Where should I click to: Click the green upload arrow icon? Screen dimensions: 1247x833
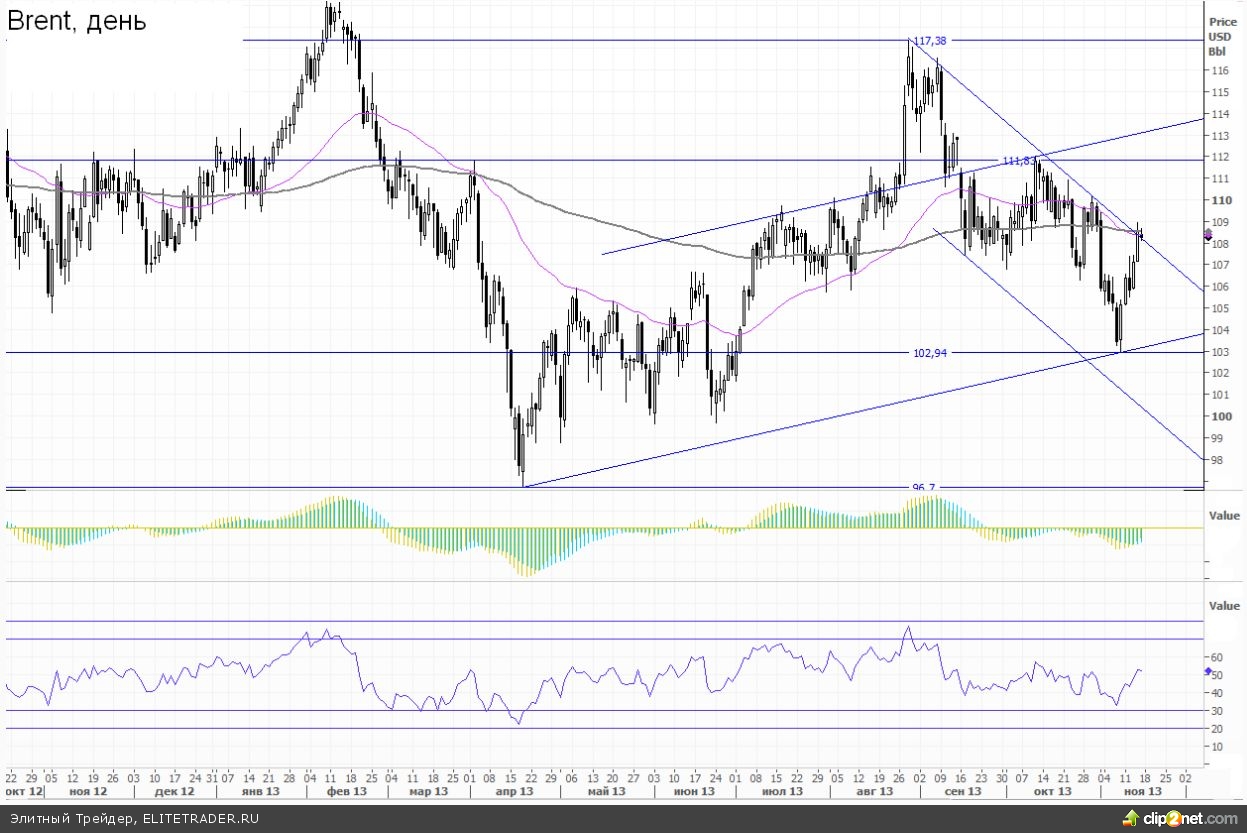point(1130,818)
